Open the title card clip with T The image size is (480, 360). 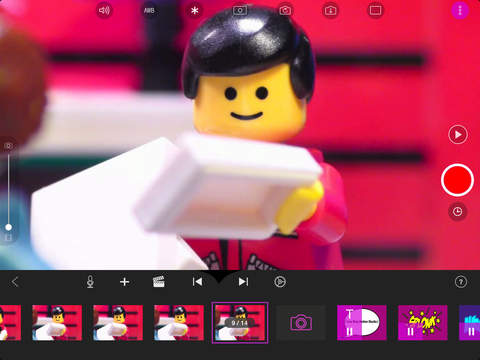pyautogui.click(x=362, y=323)
